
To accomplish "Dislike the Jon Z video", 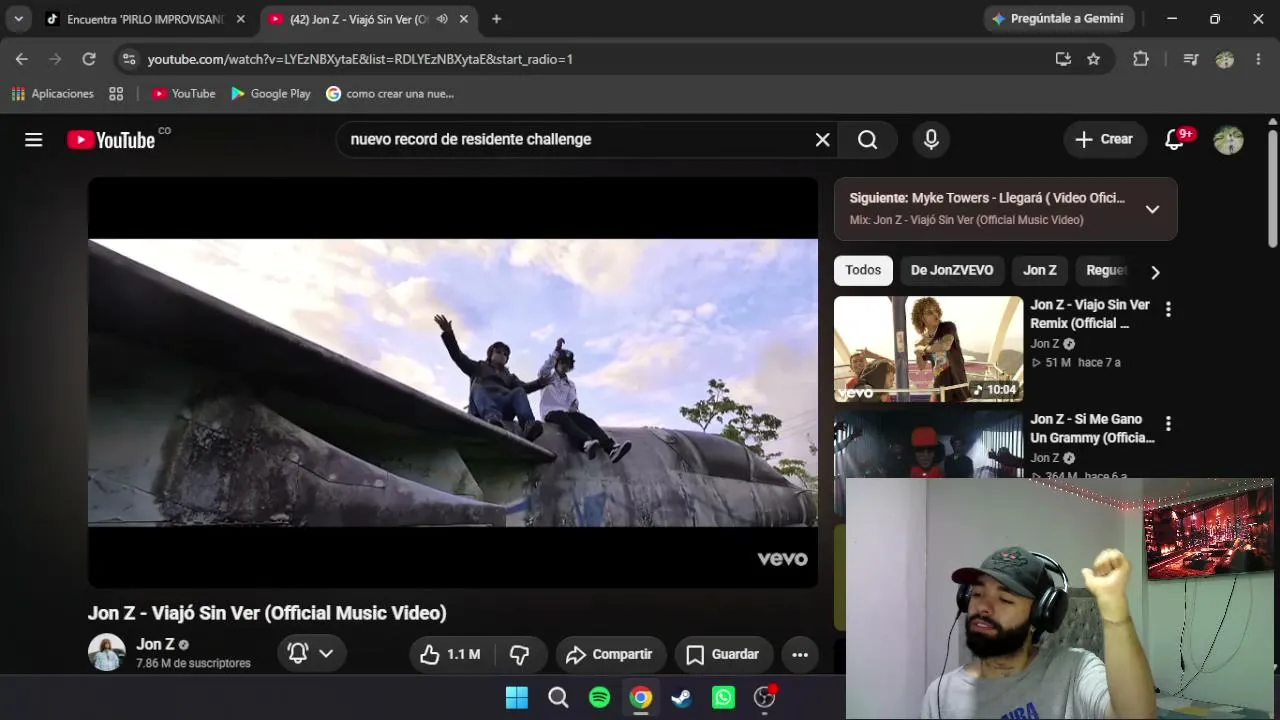I will coord(520,654).
